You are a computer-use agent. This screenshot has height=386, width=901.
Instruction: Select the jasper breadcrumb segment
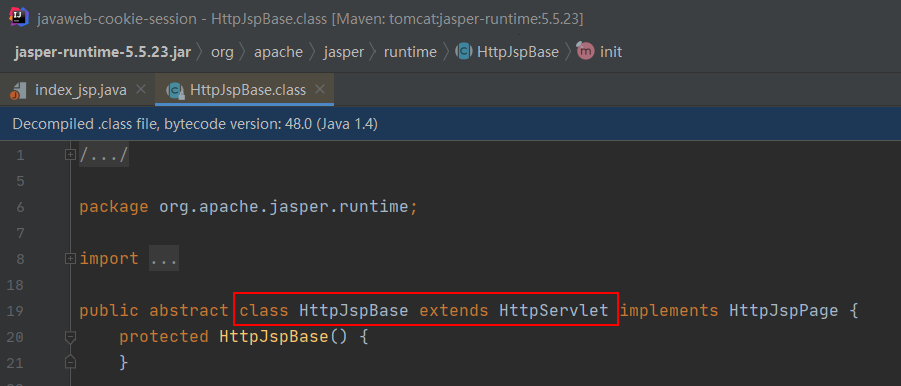pos(344,52)
